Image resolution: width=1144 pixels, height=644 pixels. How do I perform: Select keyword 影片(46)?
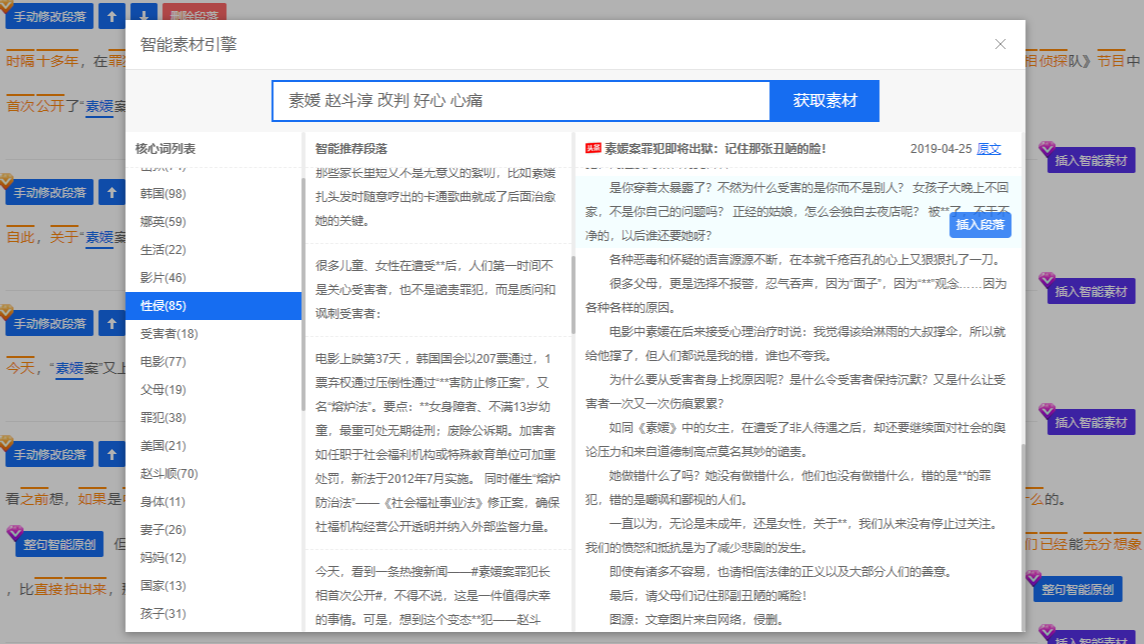pos(213,278)
